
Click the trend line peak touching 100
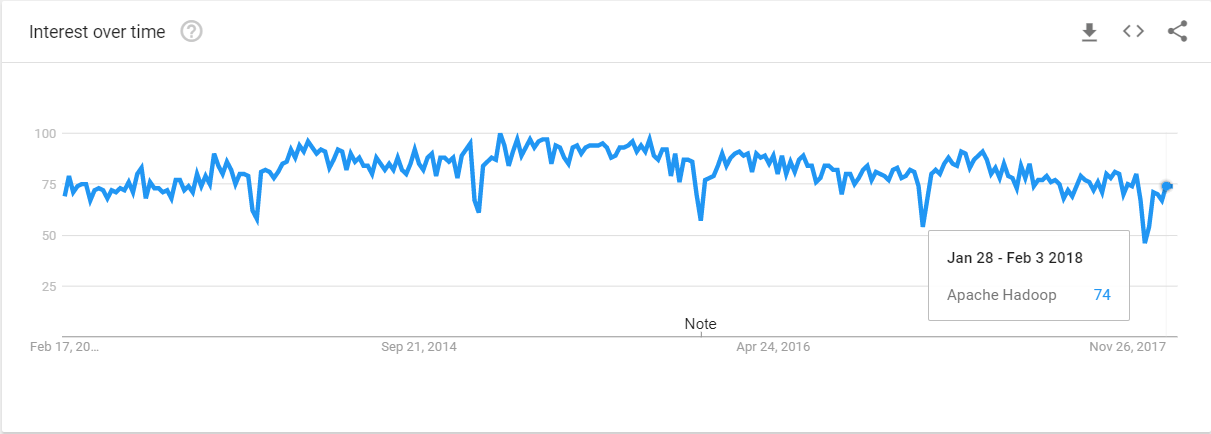point(500,134)
